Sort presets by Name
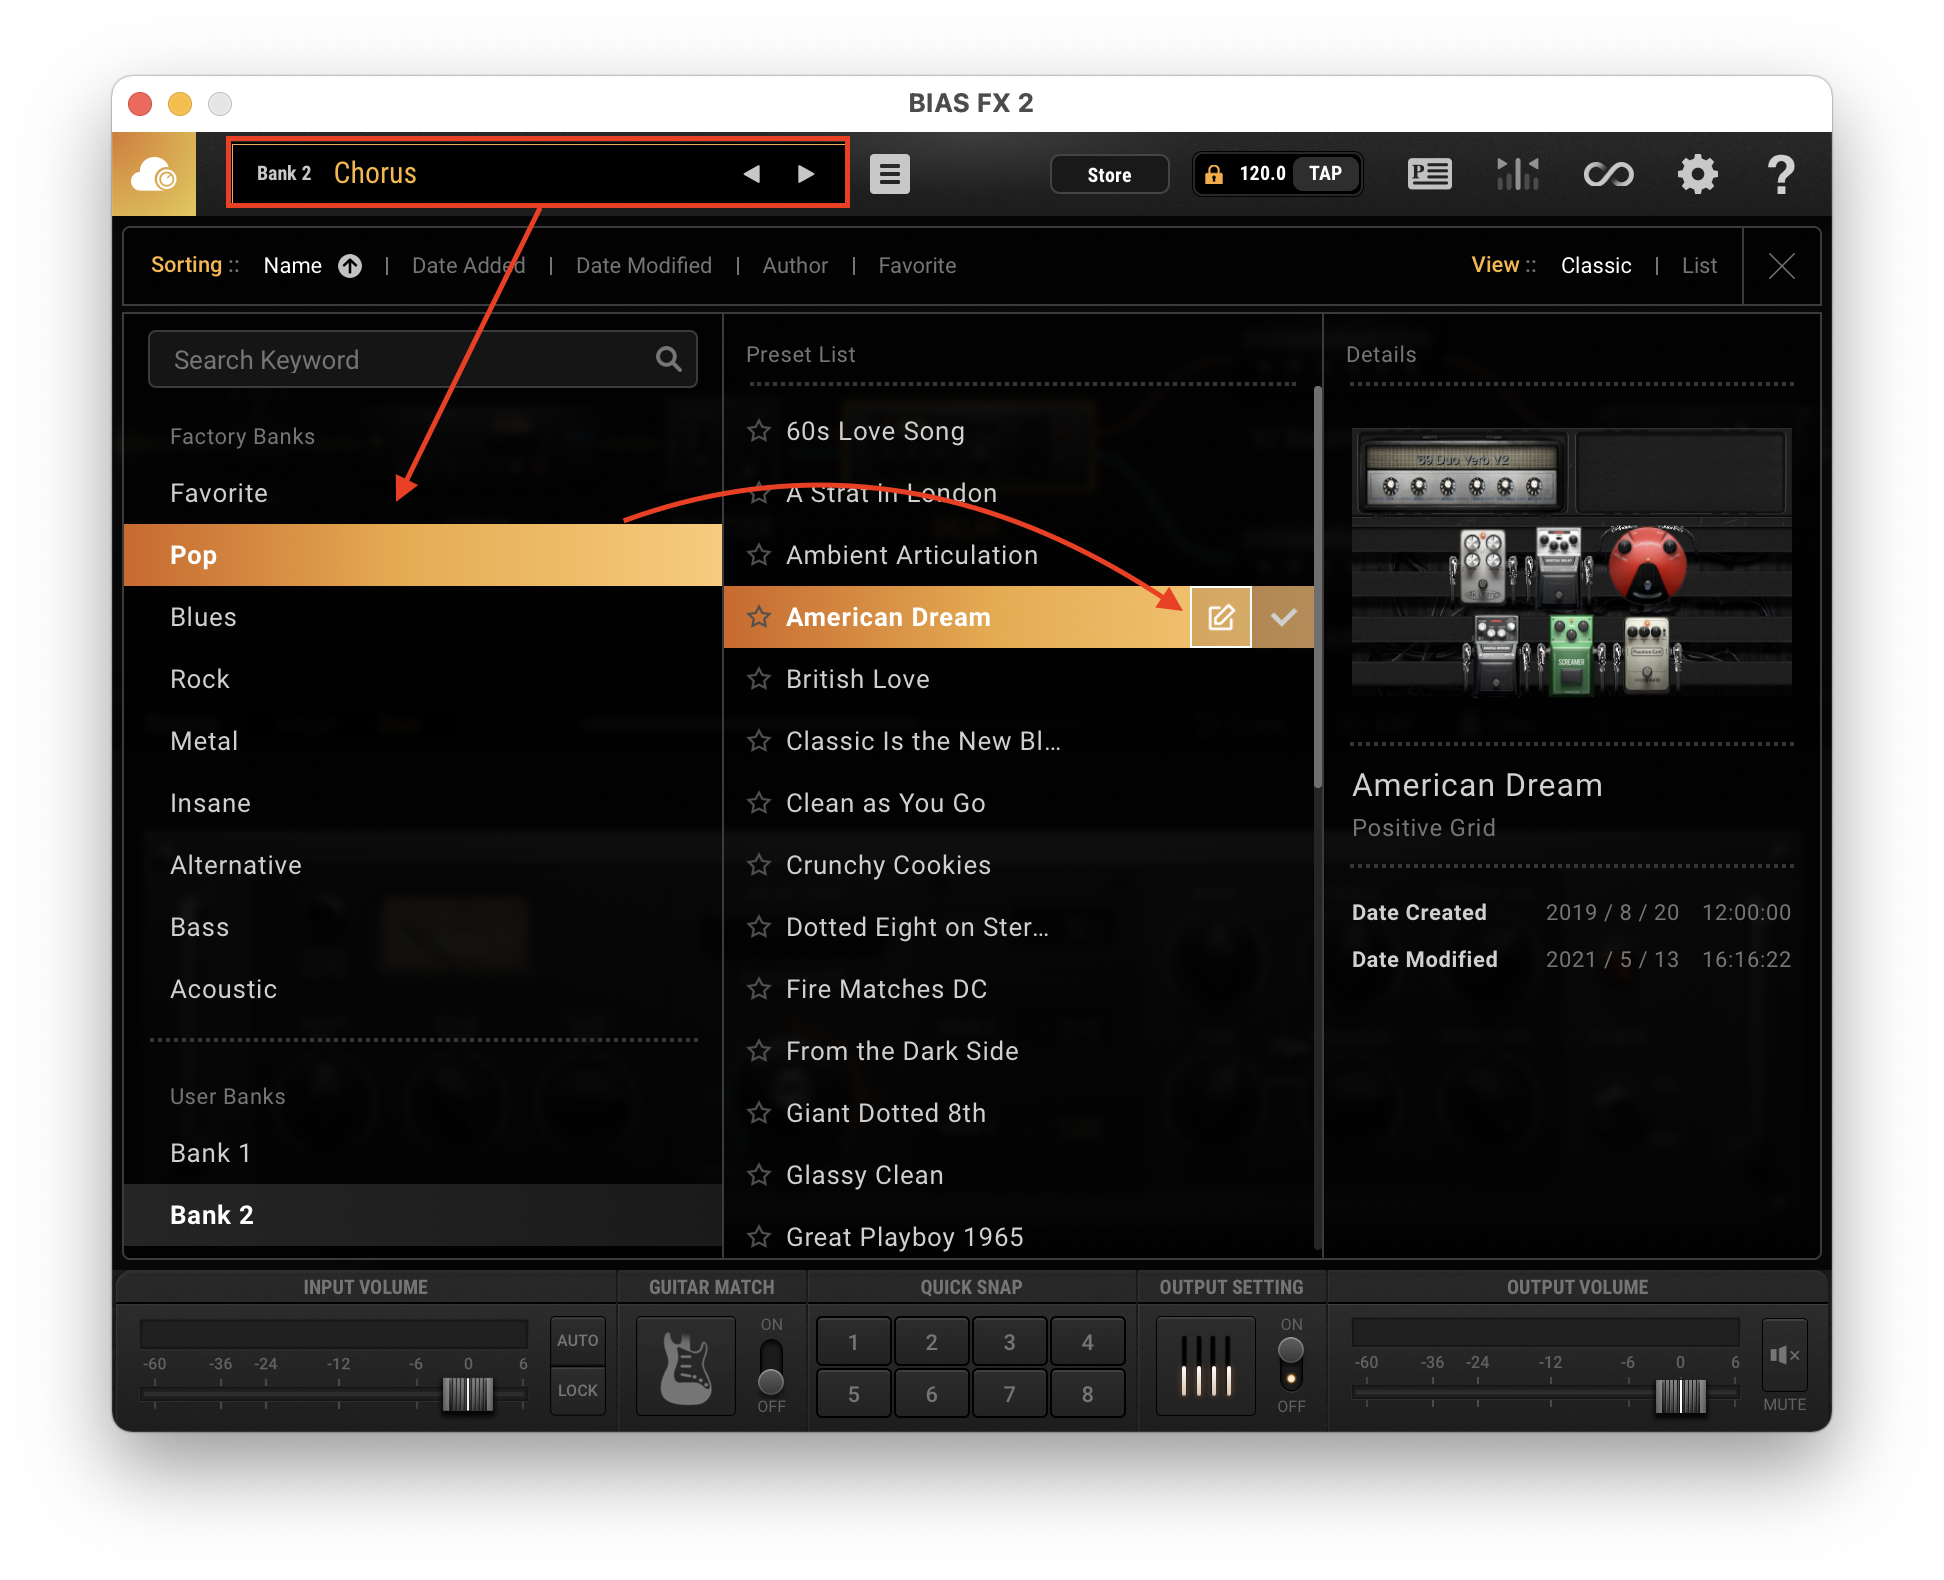Image resolution: width=1944 pixels, height=1580 pixels. [x=292, y=266]
